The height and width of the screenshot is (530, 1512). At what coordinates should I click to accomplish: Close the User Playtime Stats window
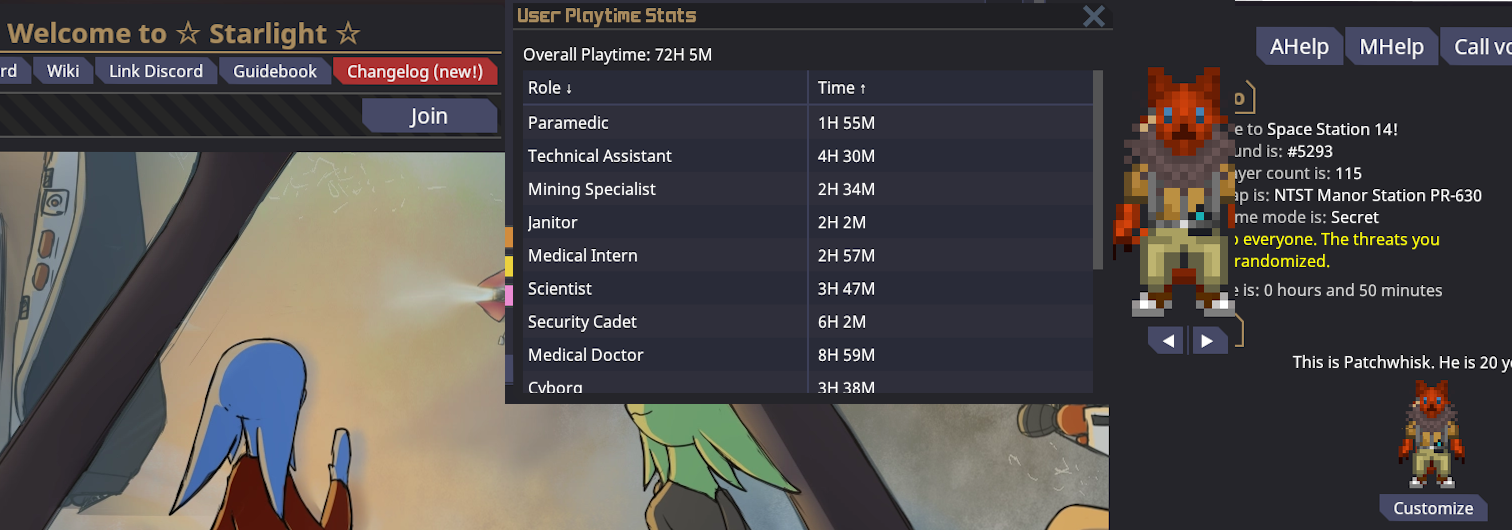coord(1094,16)
